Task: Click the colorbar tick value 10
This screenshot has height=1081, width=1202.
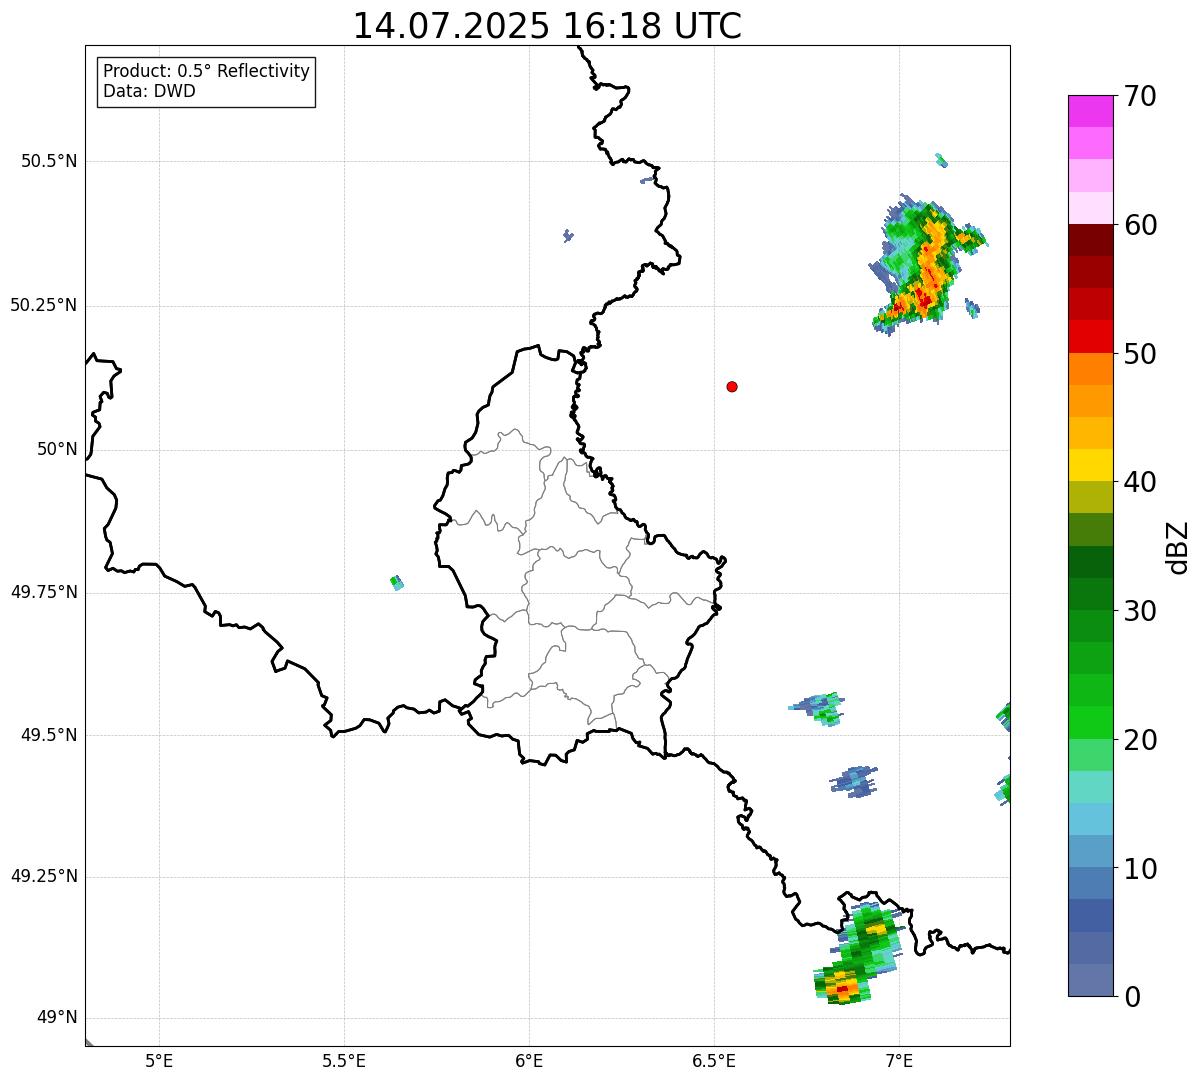Action: [1140, 869]
